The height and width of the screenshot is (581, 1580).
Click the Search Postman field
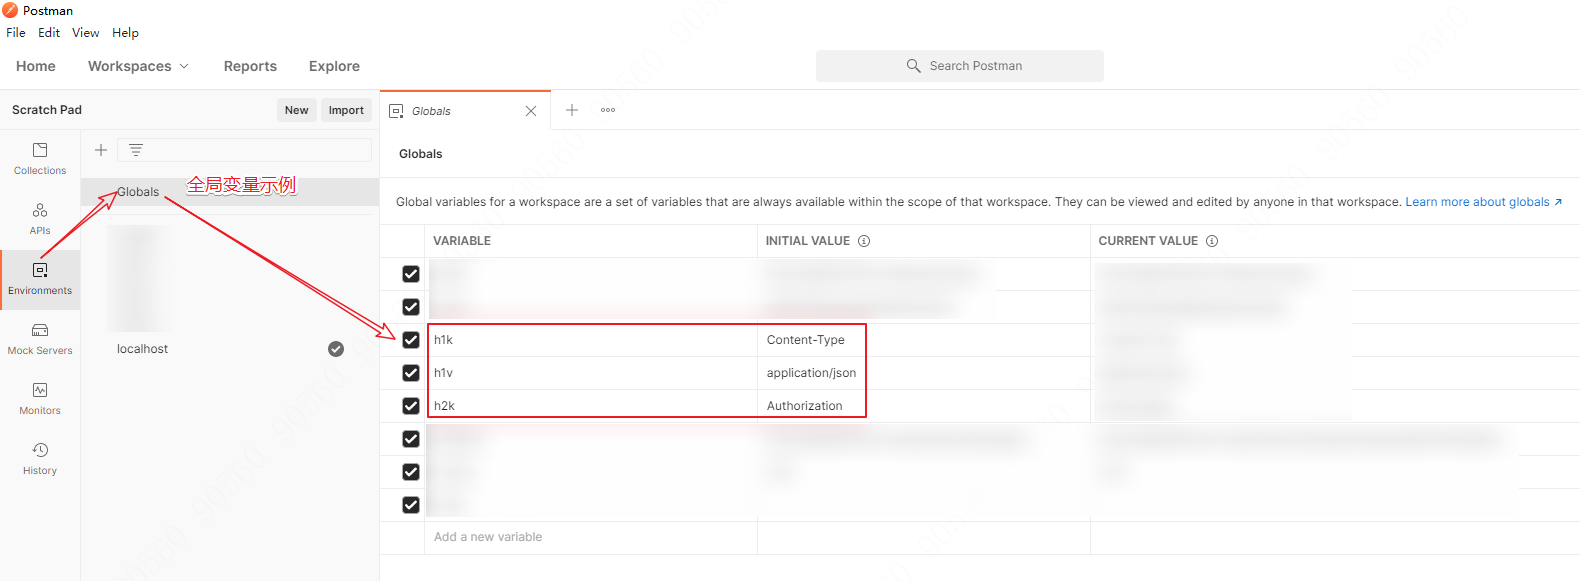(x=960, y=66)
